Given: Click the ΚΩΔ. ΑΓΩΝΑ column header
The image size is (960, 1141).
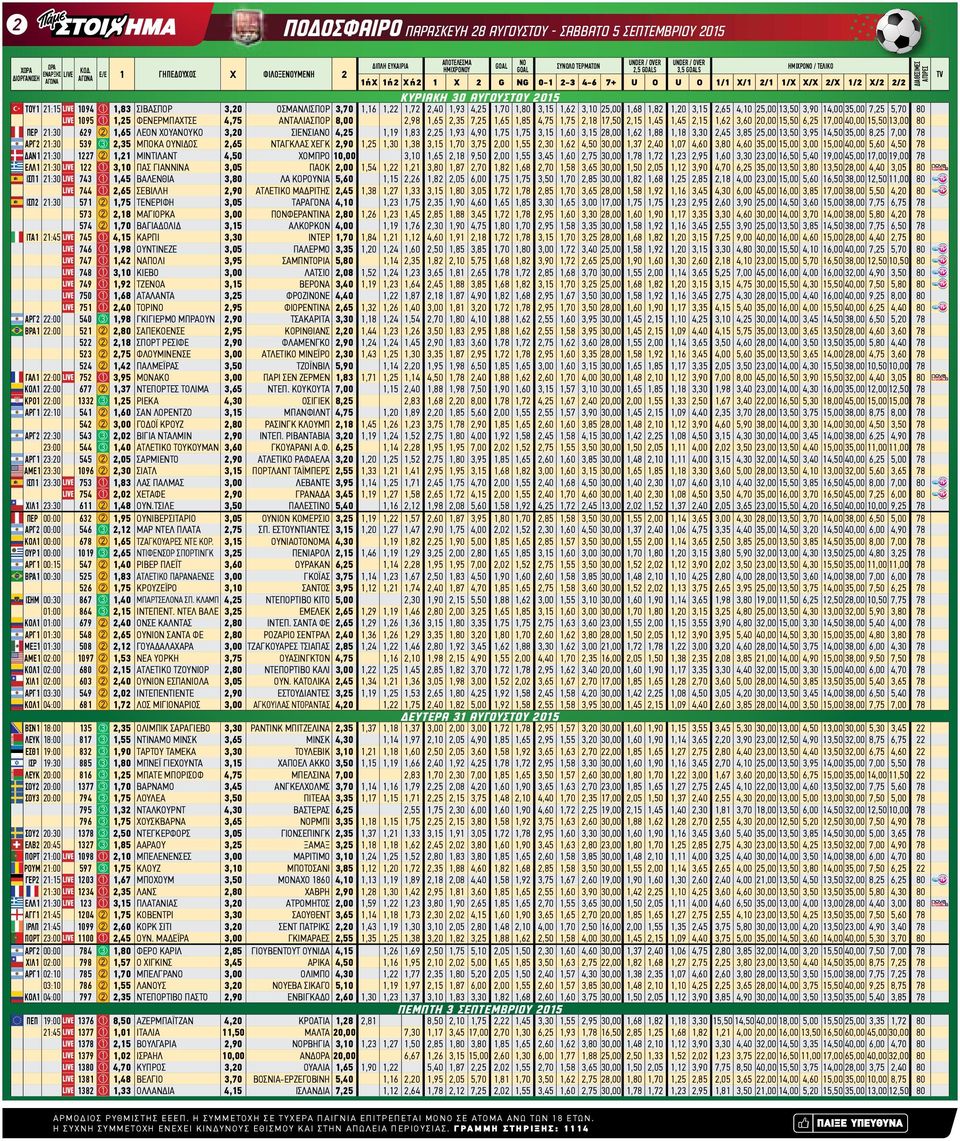Looking at the screenshot, I should [85, 74].
